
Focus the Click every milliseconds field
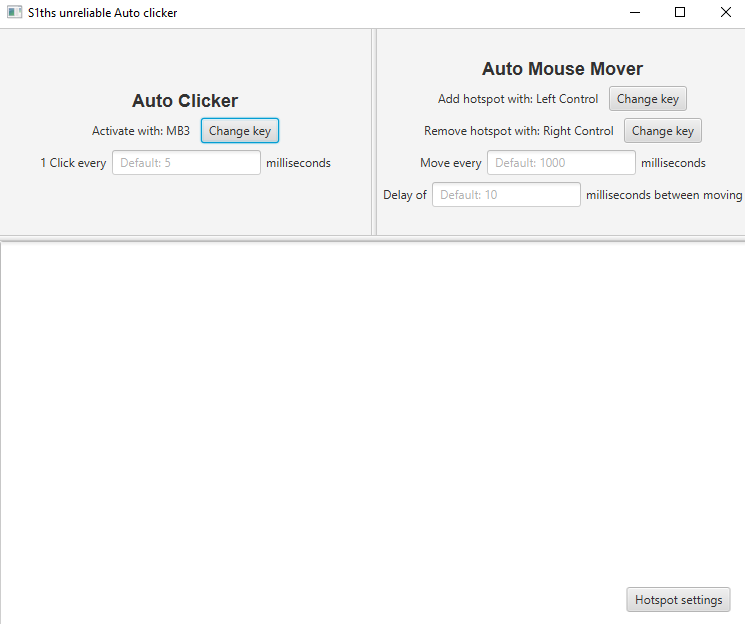[x=186, y=163]
